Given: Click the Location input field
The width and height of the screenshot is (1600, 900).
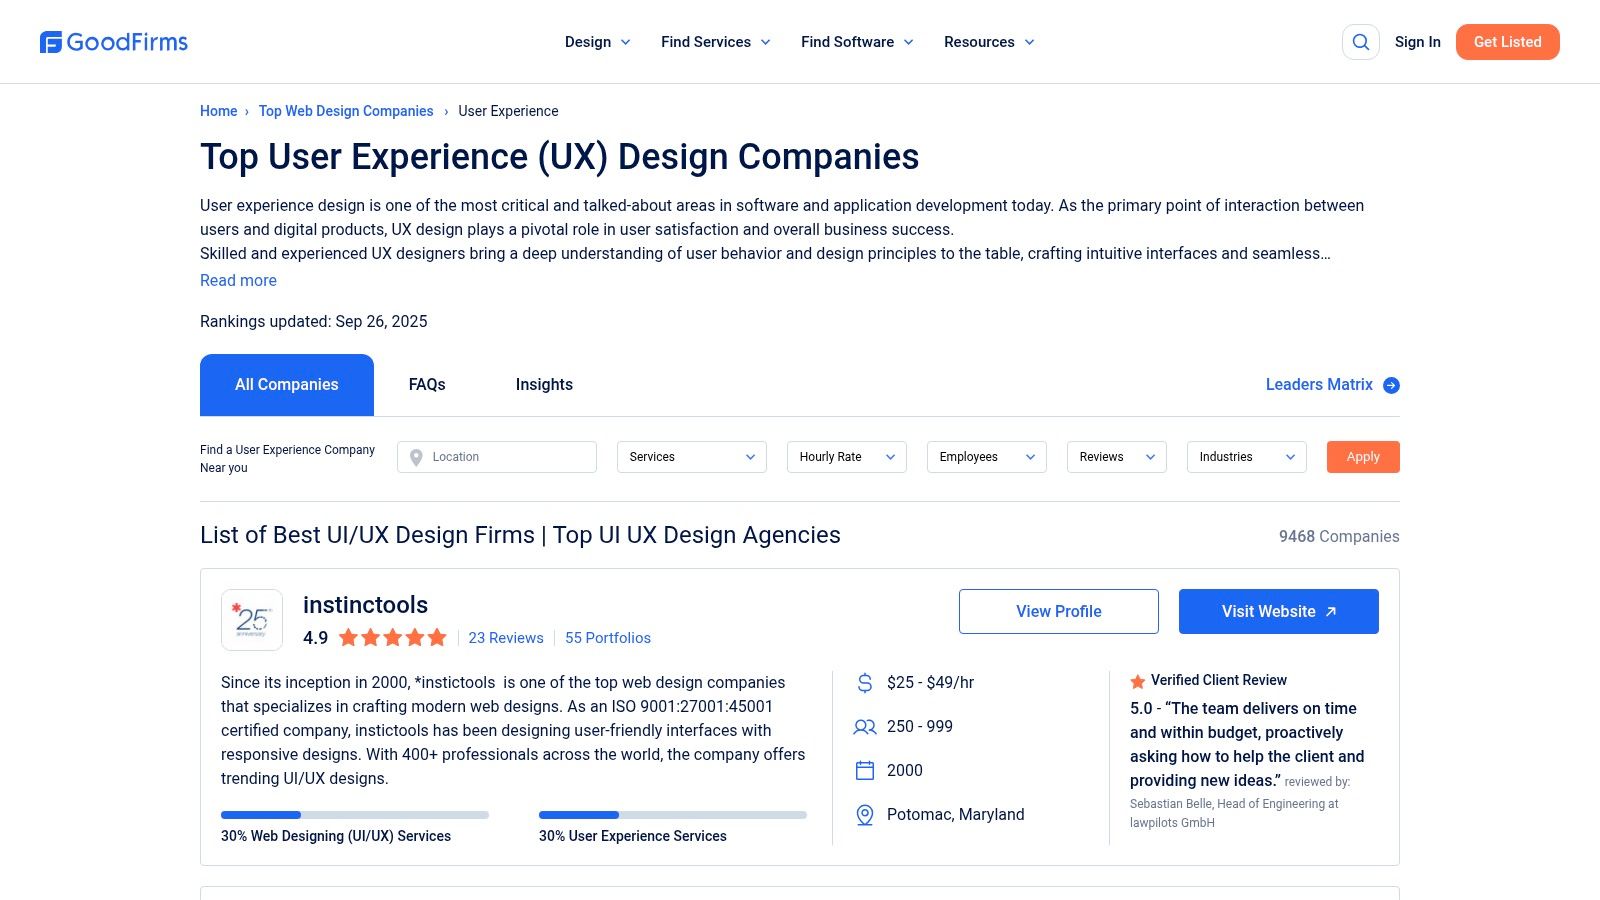Looking at the screenshot, I should 497,457.
